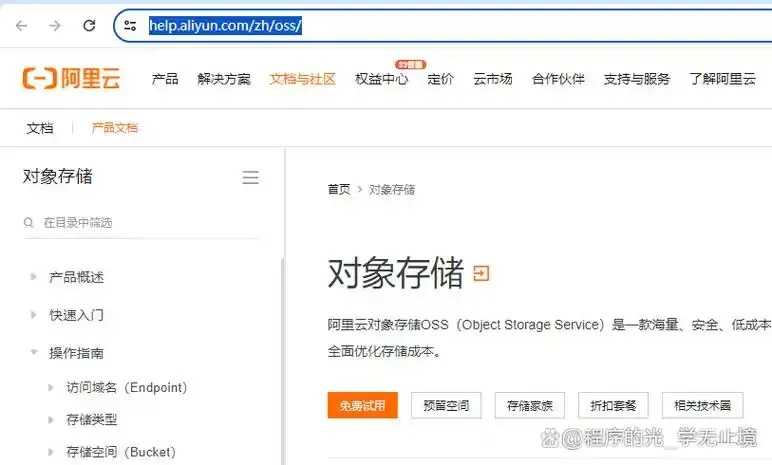Open the 合作伙伴 menu item
Viewport: 772px width, 465px height.
click(x=558, y=79)
